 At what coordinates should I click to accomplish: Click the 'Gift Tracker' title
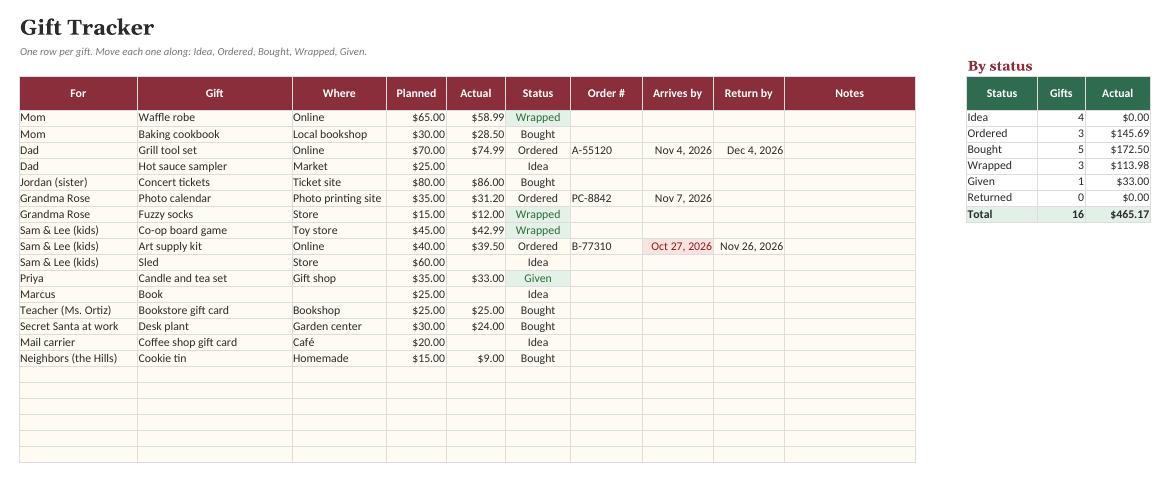(86, 28)
